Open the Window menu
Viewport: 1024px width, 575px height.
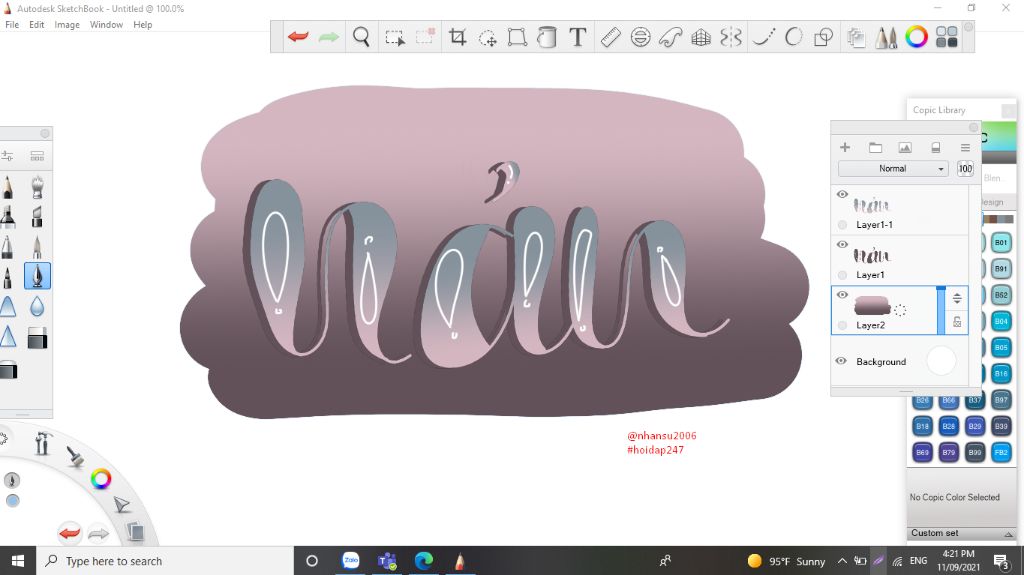pyautogui.click(x=106, y=25)
